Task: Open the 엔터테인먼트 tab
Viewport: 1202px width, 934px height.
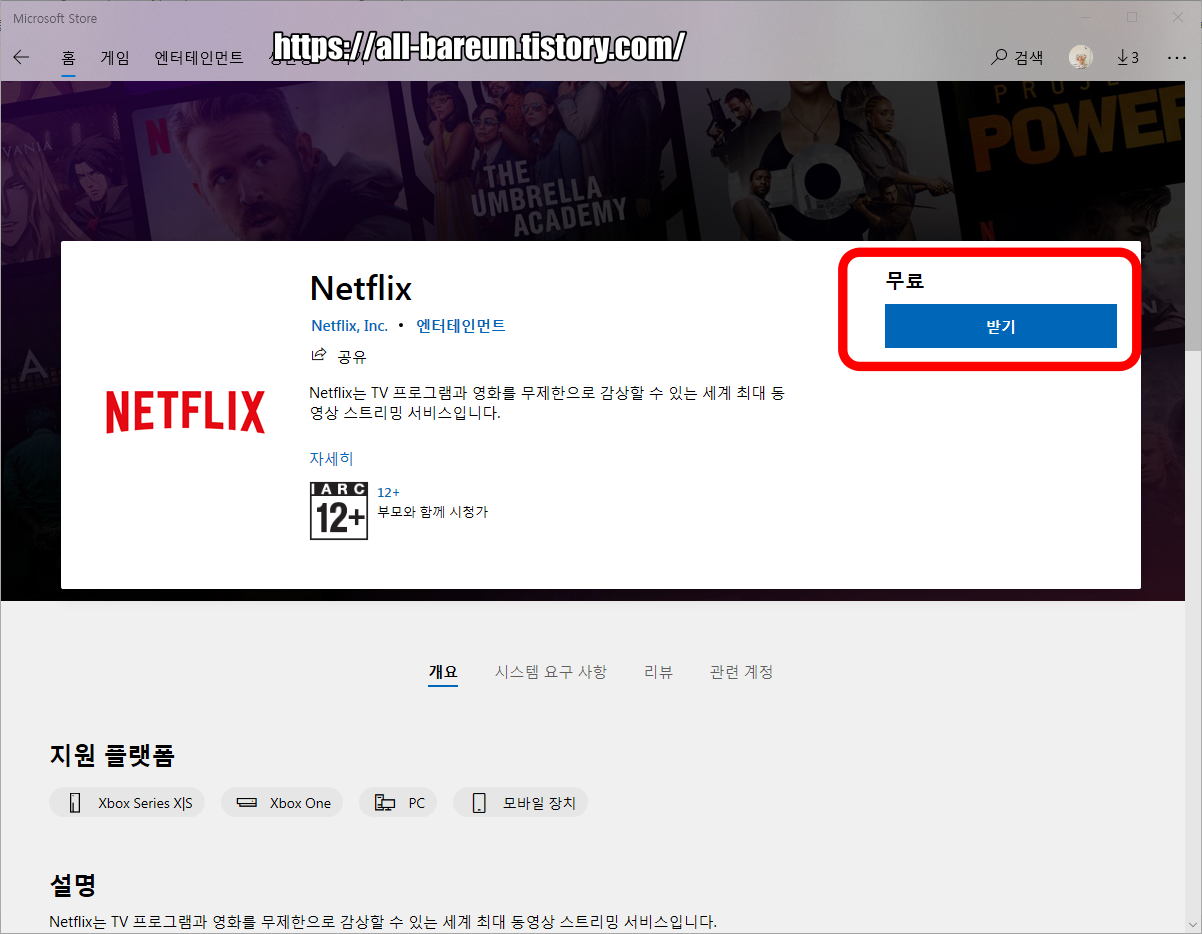Action: 199,57
